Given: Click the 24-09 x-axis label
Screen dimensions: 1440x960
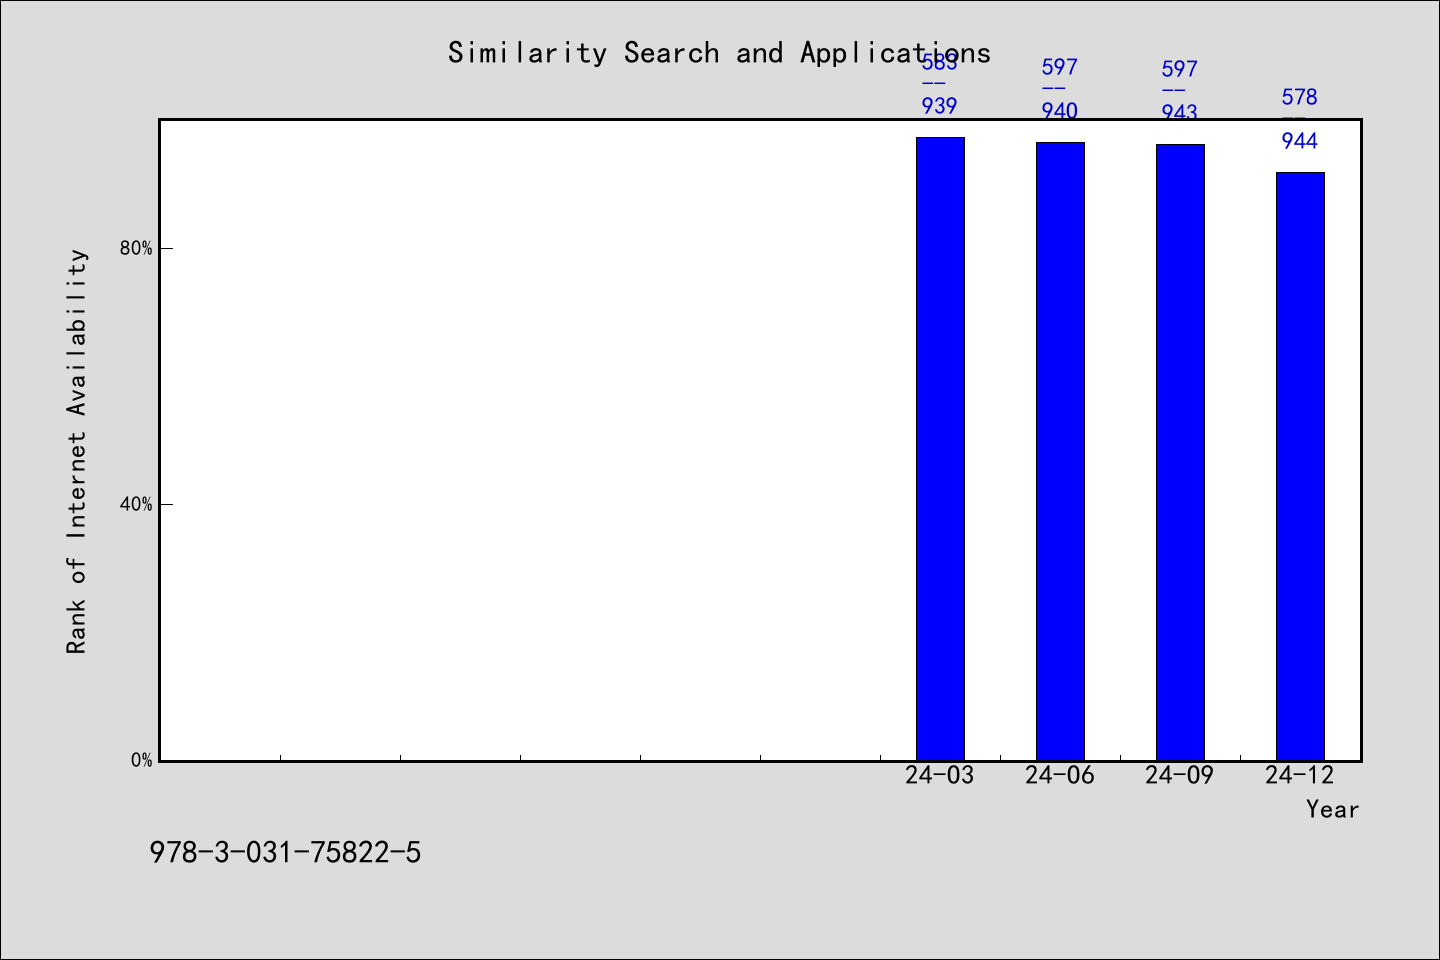Looking at the screenshot, I should click(1180, 775).
